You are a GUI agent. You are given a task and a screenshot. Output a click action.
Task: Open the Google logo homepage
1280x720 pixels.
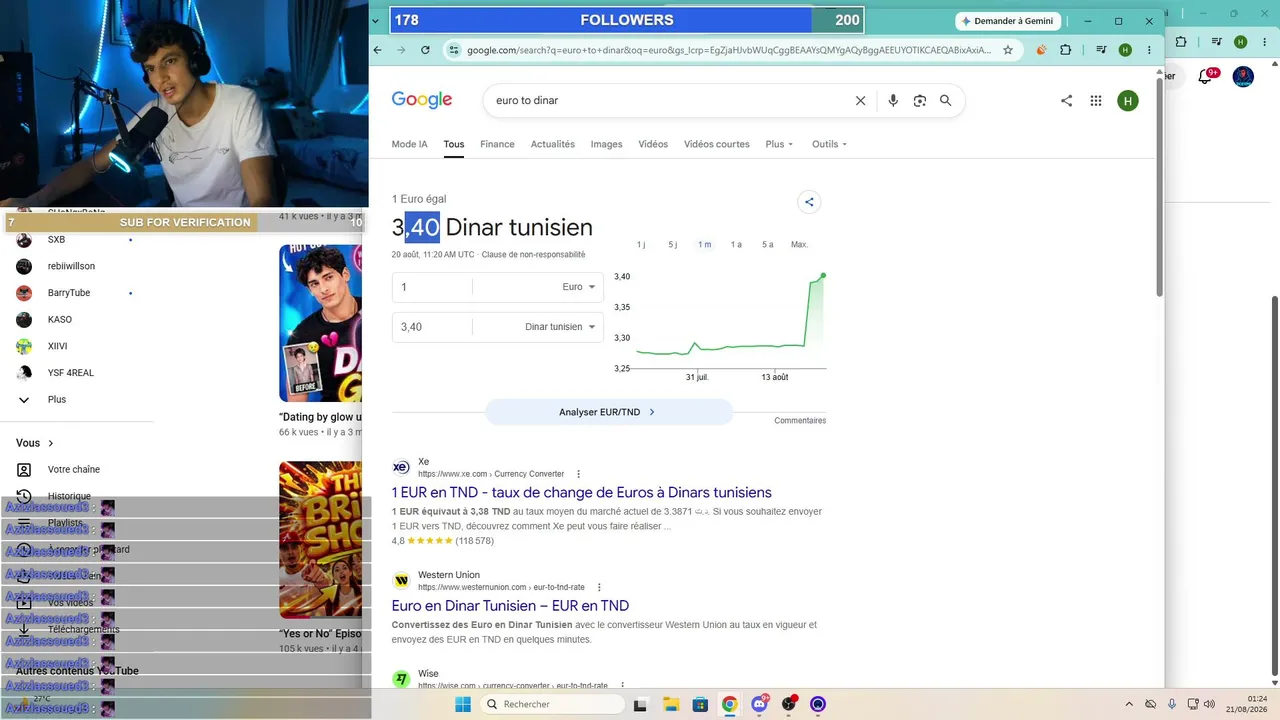click(x=422, y=100)
